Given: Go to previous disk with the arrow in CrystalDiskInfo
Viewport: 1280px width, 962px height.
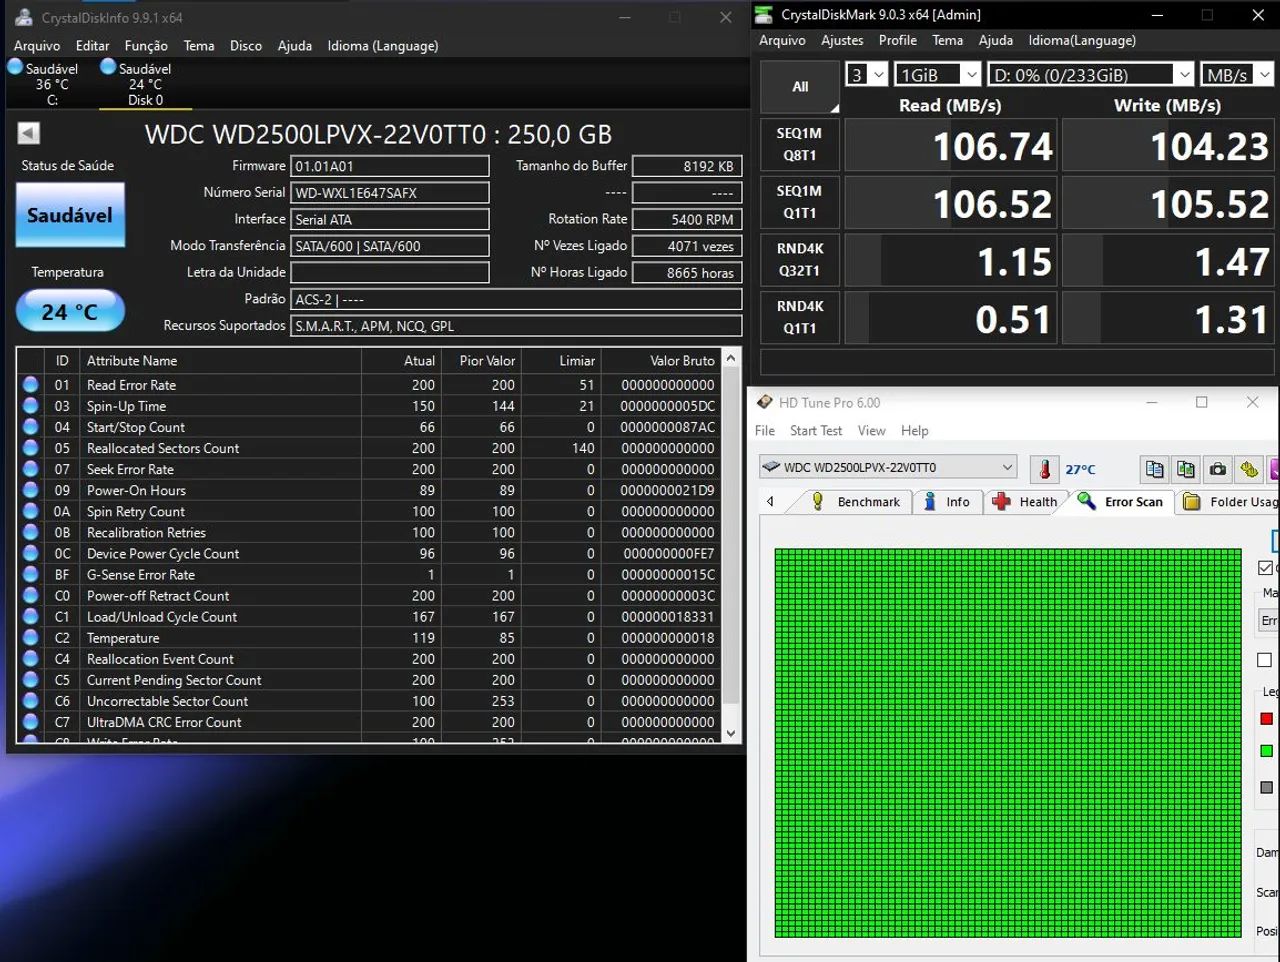Looking at the screenshot, I should click(x=29, y=133).
